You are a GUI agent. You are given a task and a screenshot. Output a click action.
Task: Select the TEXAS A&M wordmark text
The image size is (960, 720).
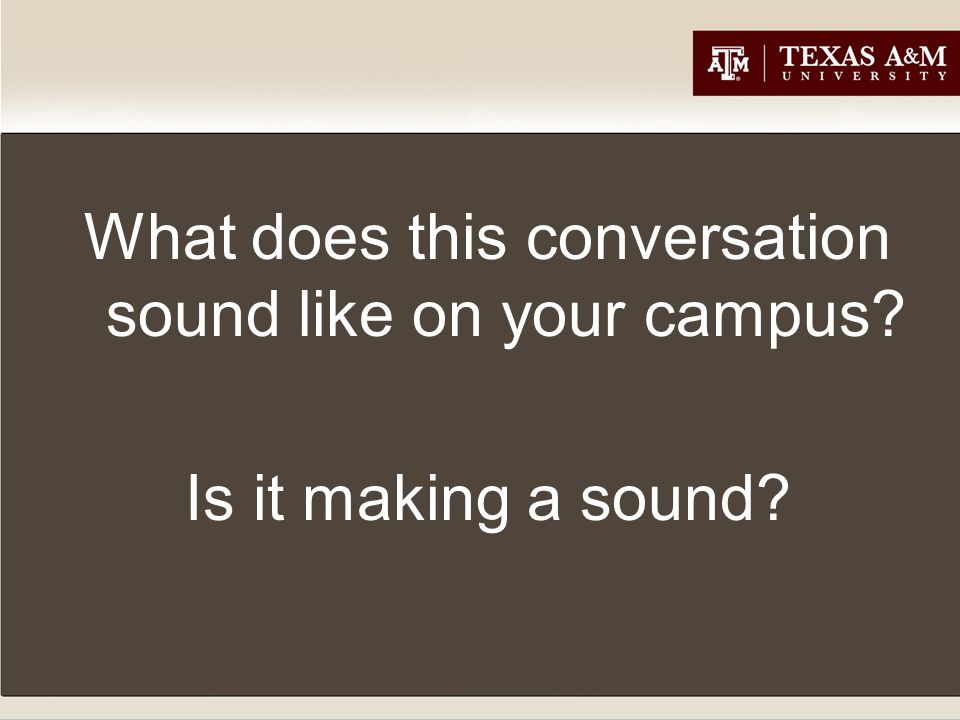coord(863,56)
